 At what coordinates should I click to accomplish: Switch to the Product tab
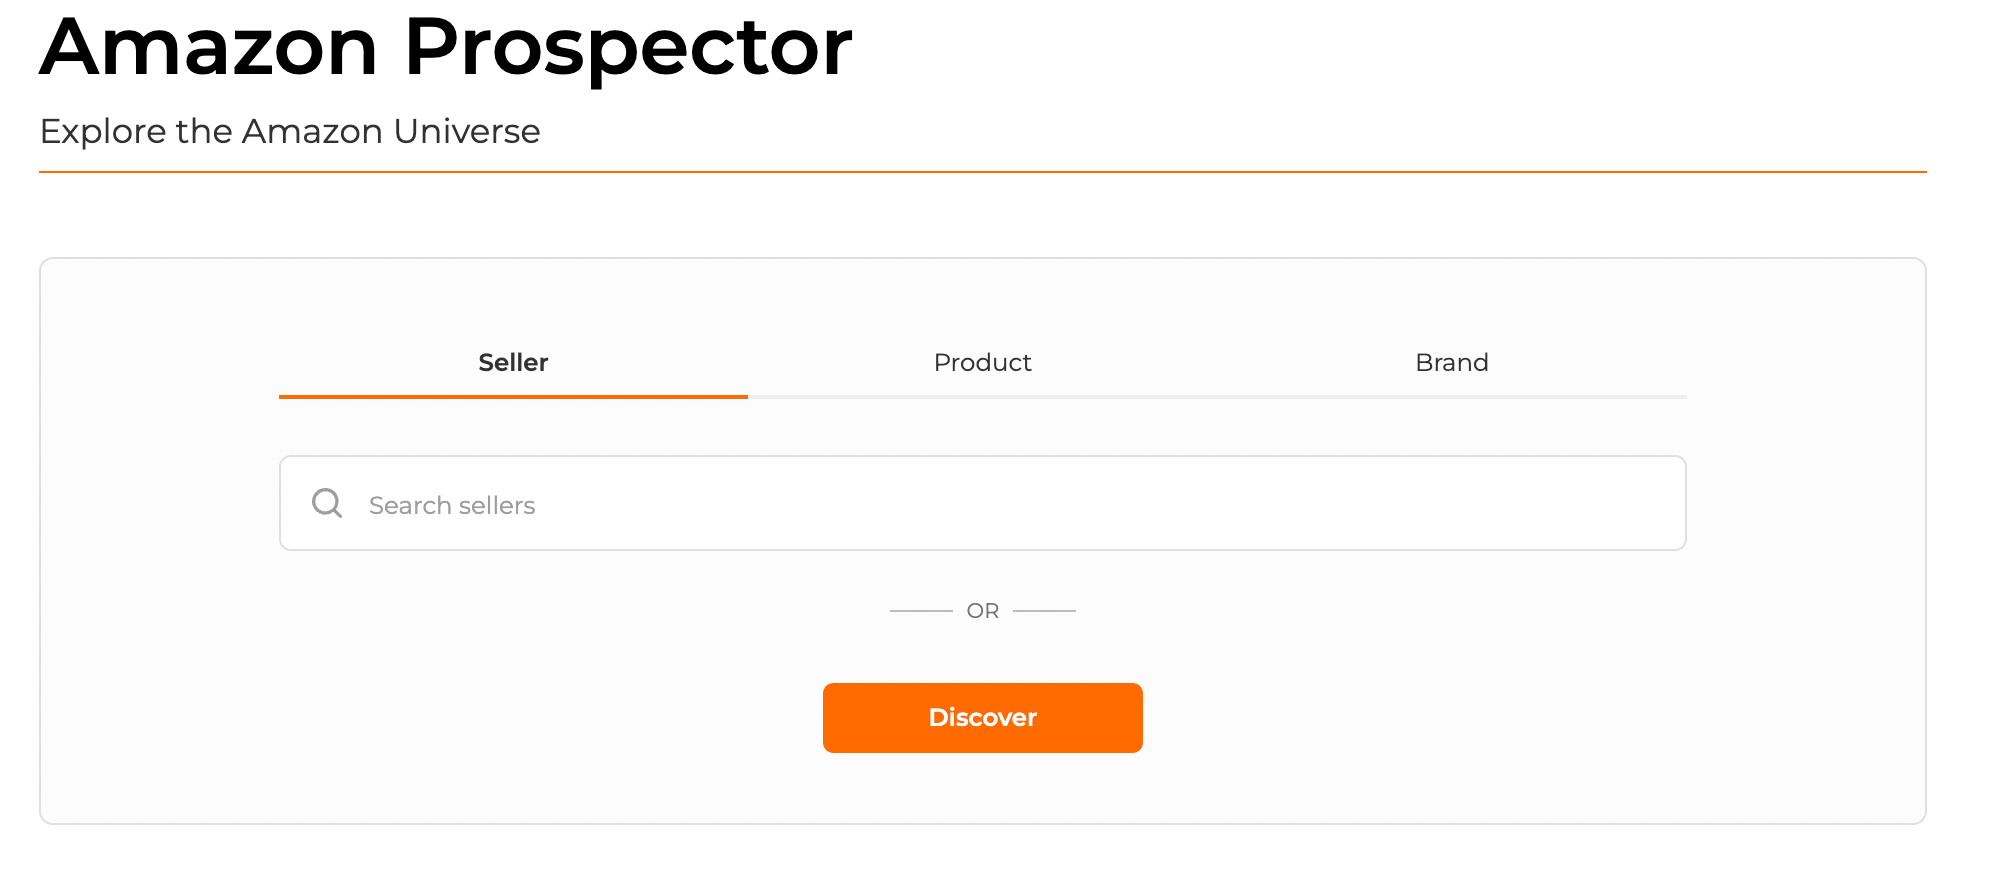(982, 363)
